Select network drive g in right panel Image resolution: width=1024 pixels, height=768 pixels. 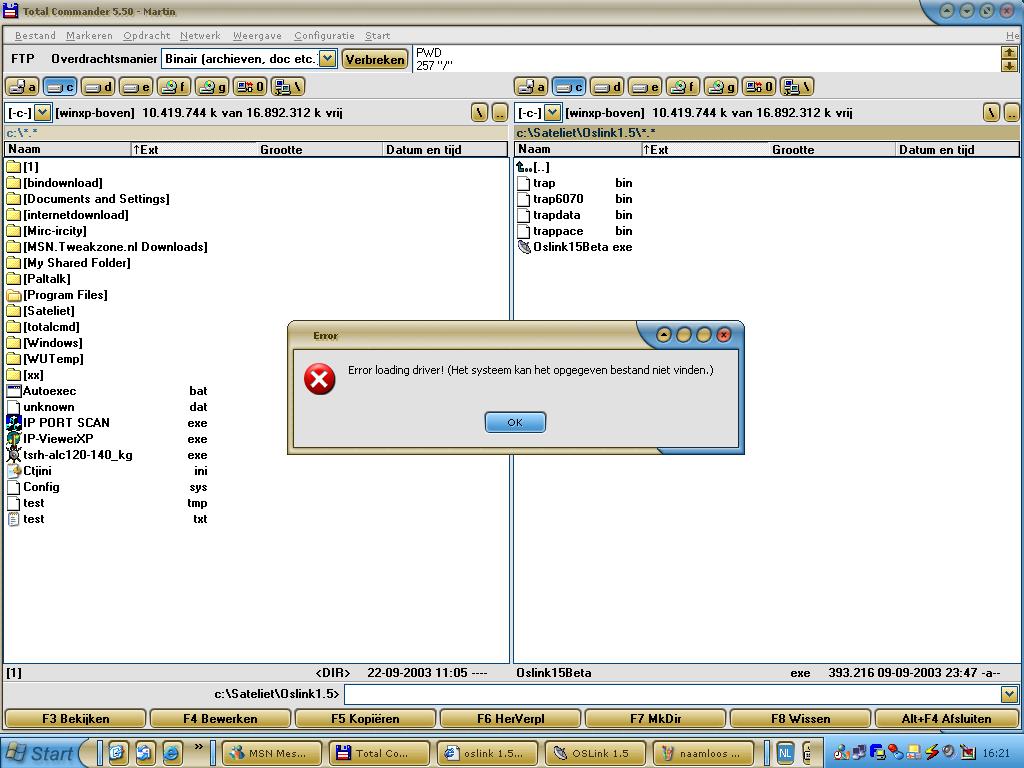720,87
